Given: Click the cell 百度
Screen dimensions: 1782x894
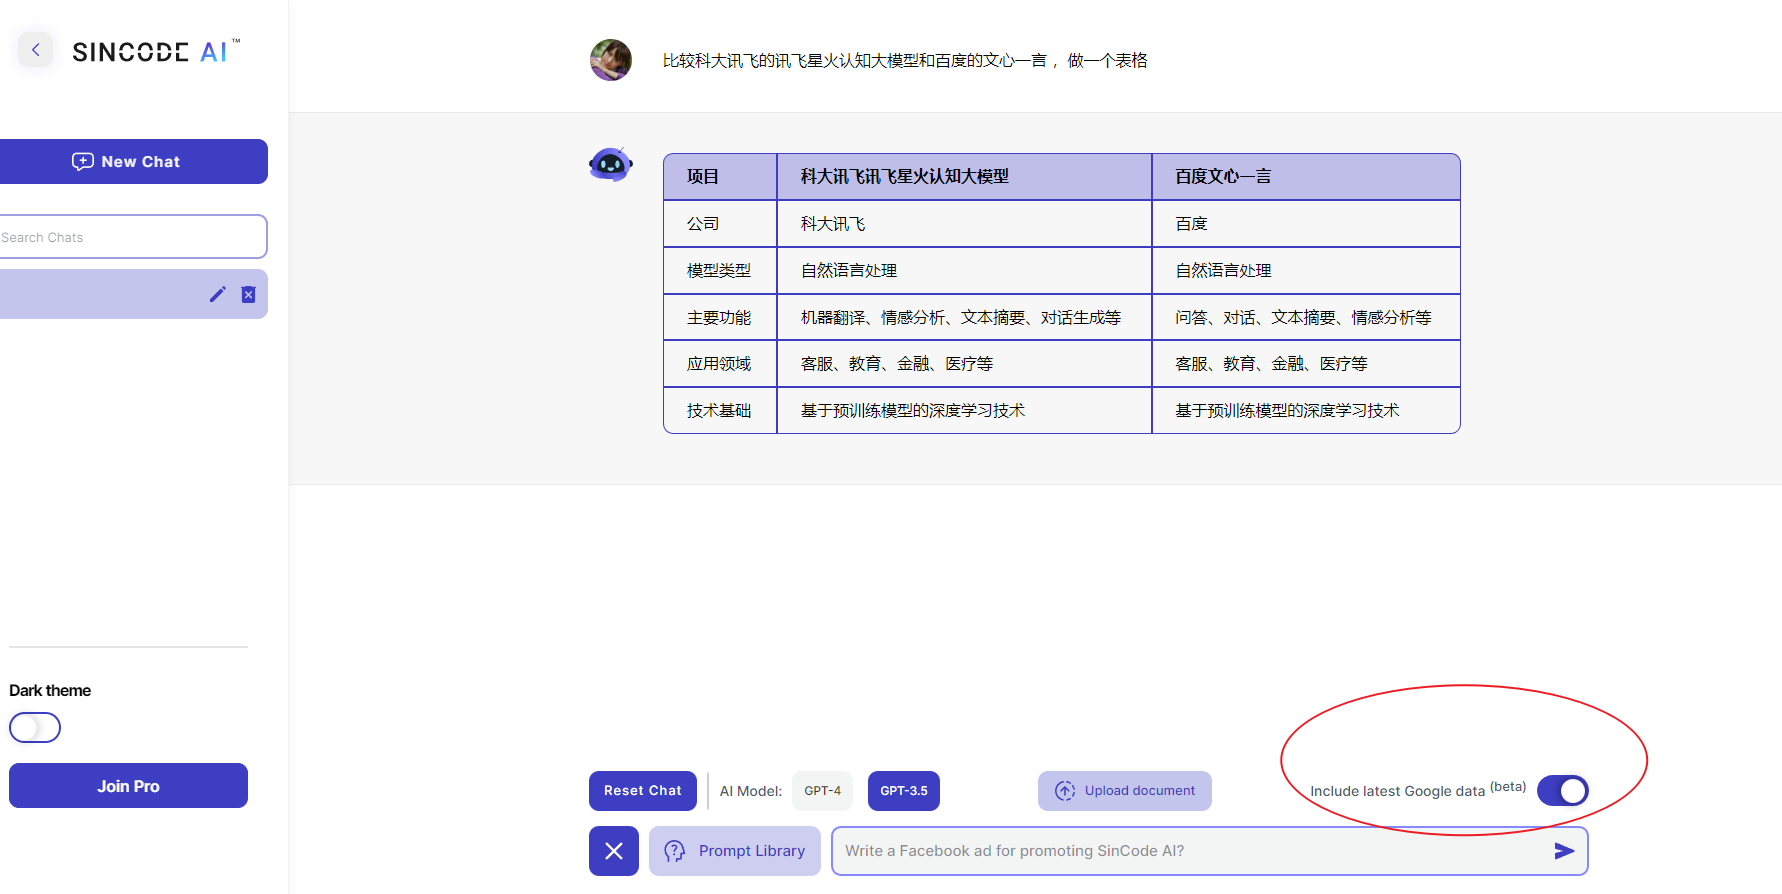Looking at the screenshot, I should pyautogui.click(x=1191, y=224).
